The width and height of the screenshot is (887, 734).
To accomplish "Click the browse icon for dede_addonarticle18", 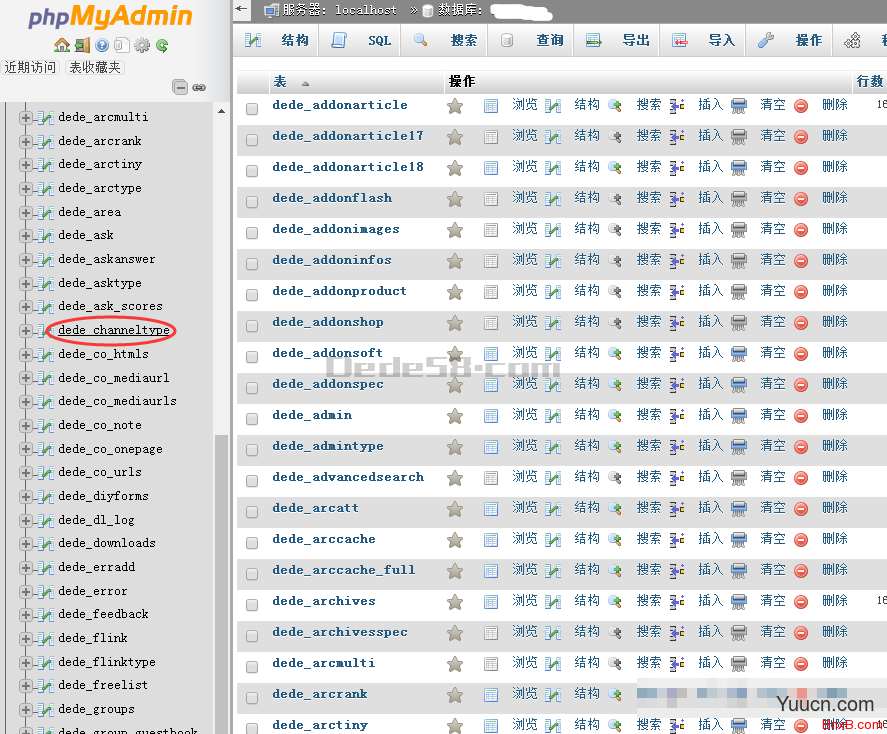I will pos(491,168).
